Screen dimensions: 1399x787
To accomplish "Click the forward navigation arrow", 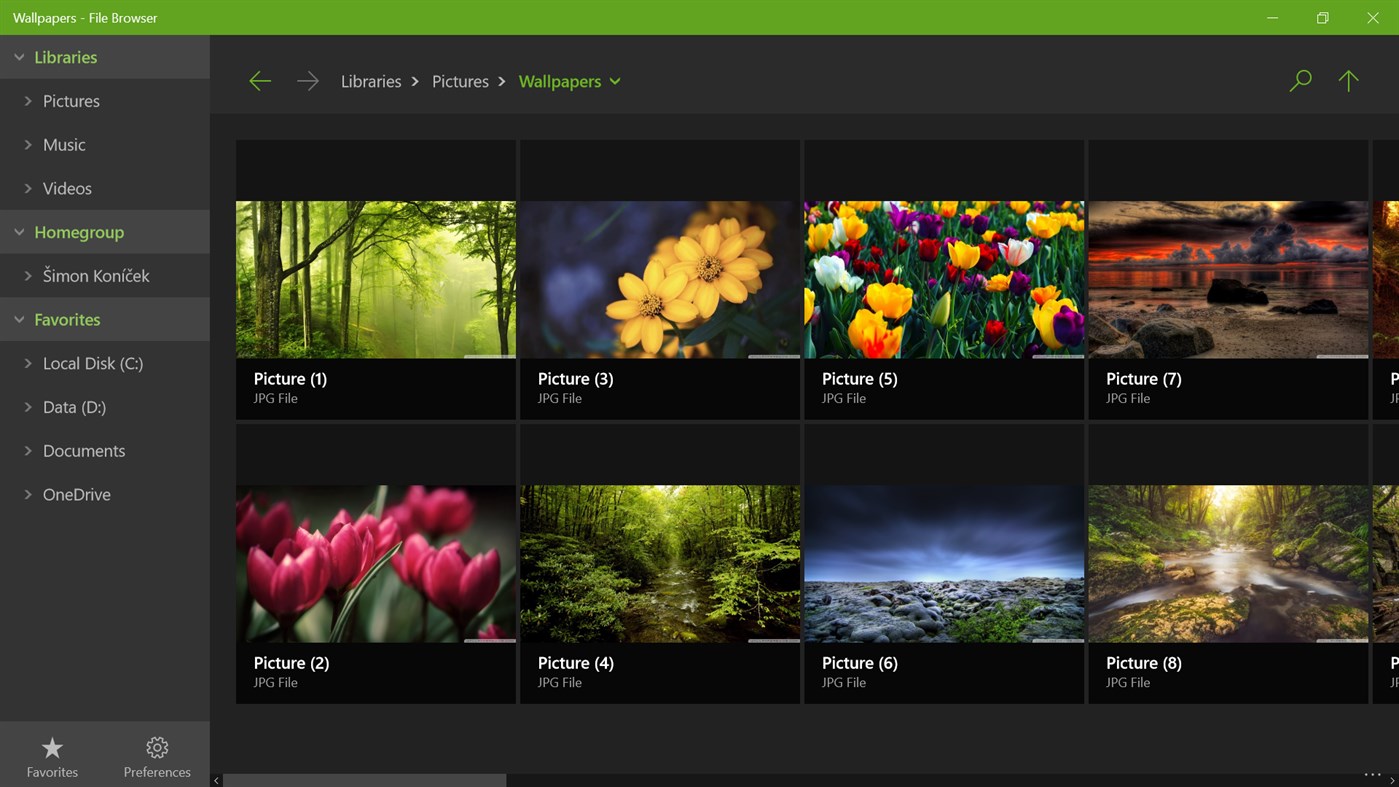I will (308, 80).
